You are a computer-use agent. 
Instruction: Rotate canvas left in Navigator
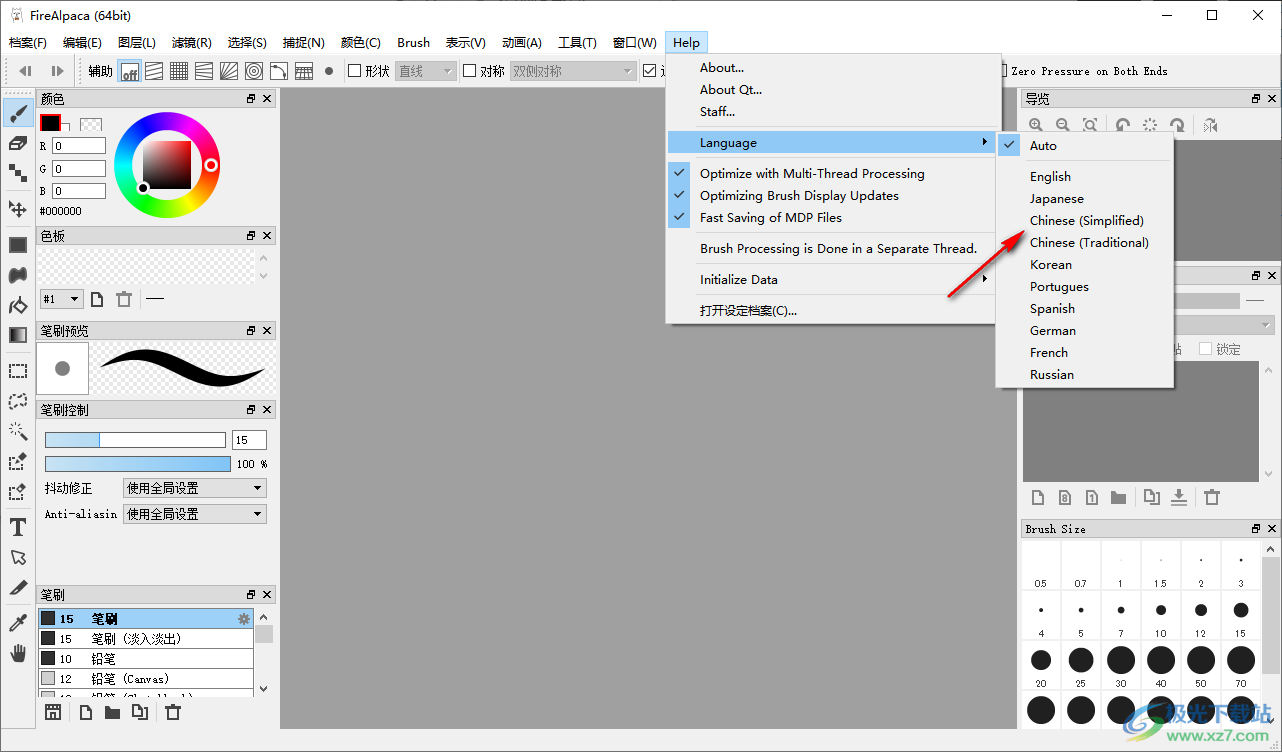(x=1123, y=125)
